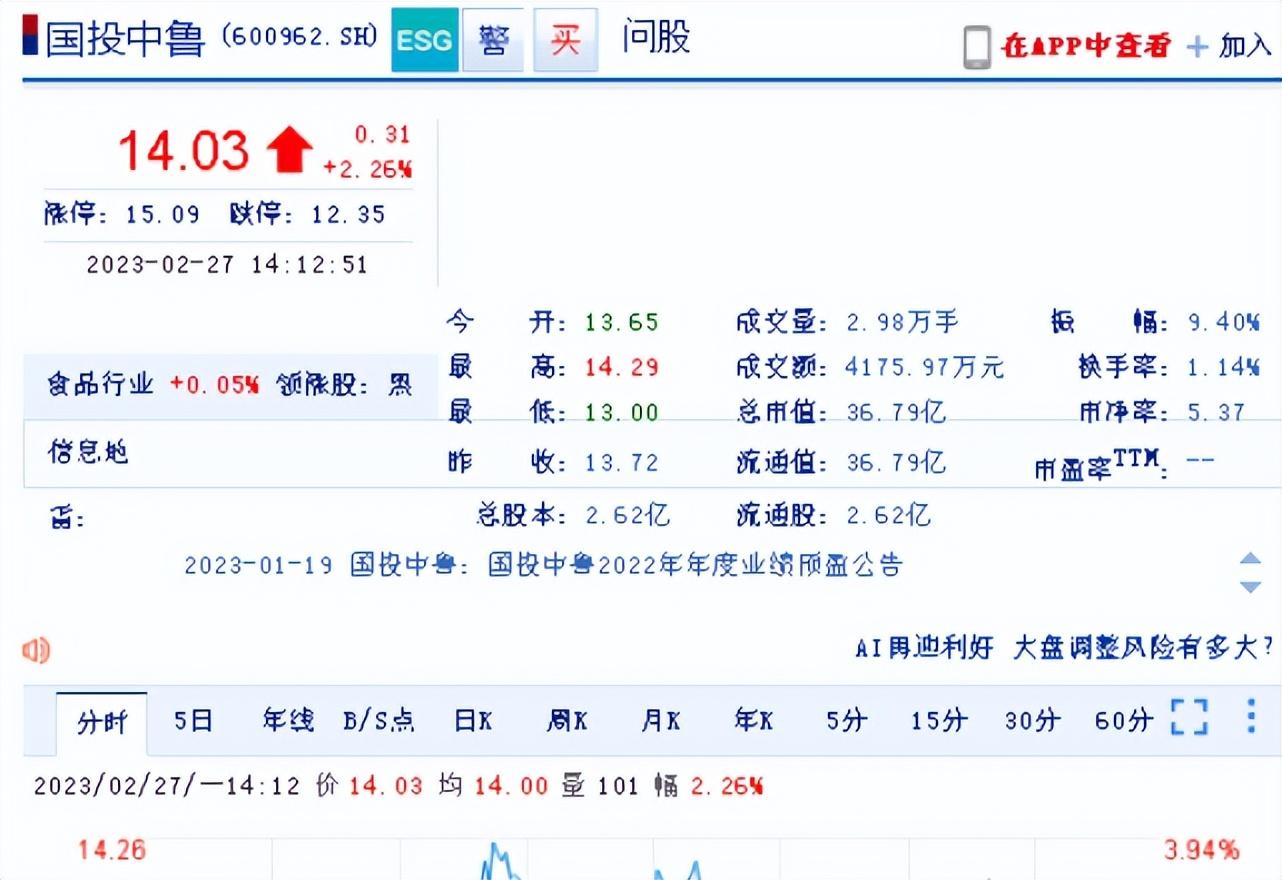Click the red up arrow price indicator

pos(289,151)
